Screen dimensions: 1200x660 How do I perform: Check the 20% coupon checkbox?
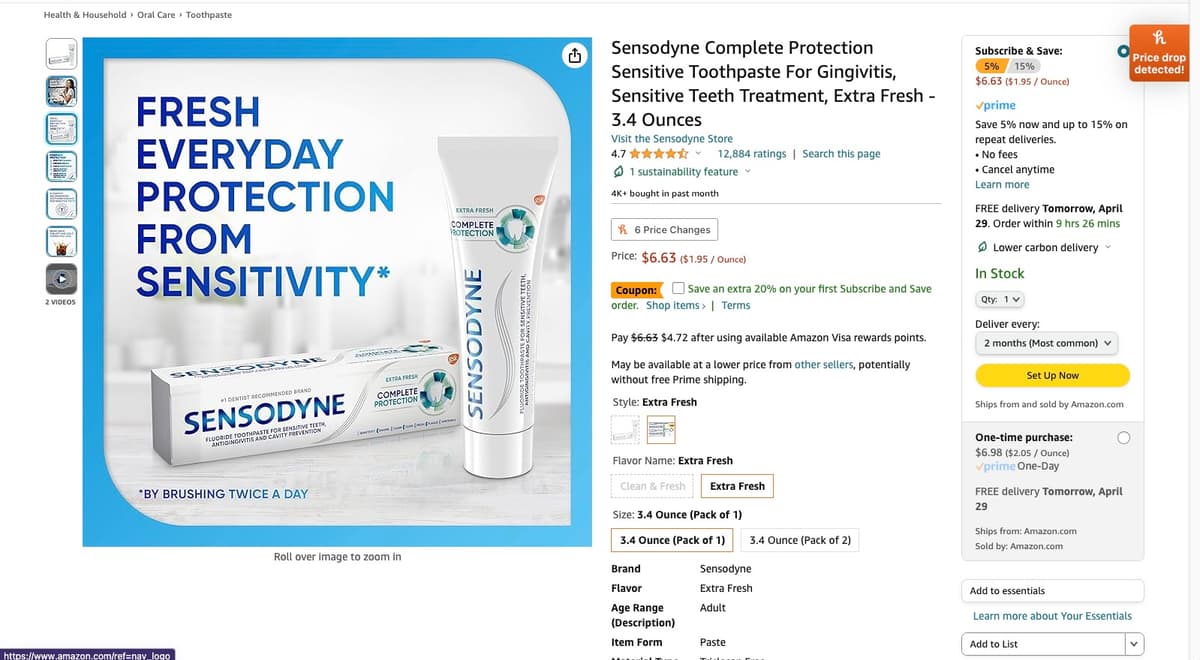coord(679,289)
